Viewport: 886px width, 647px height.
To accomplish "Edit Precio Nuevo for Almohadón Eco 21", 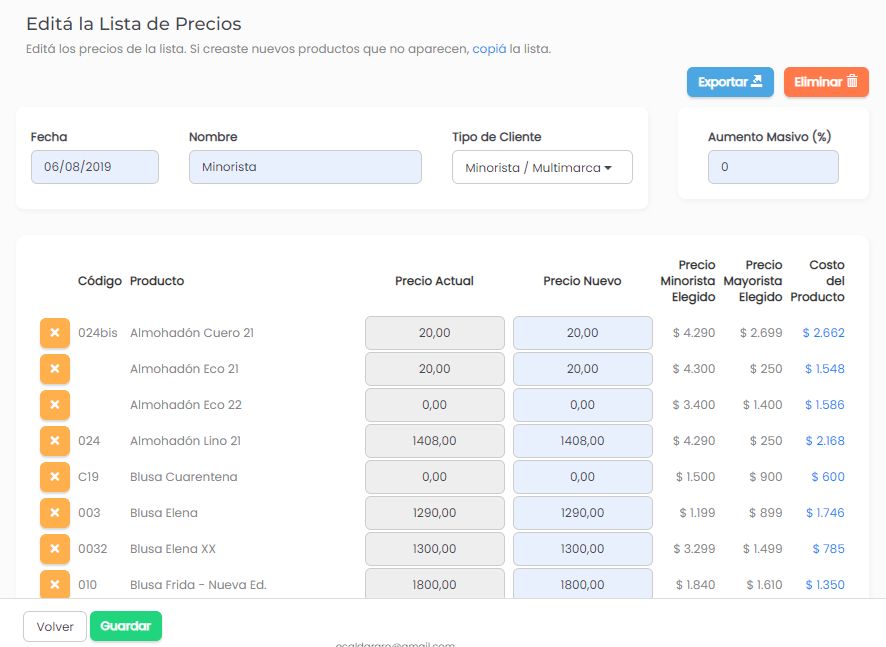I will coord(583,369).
